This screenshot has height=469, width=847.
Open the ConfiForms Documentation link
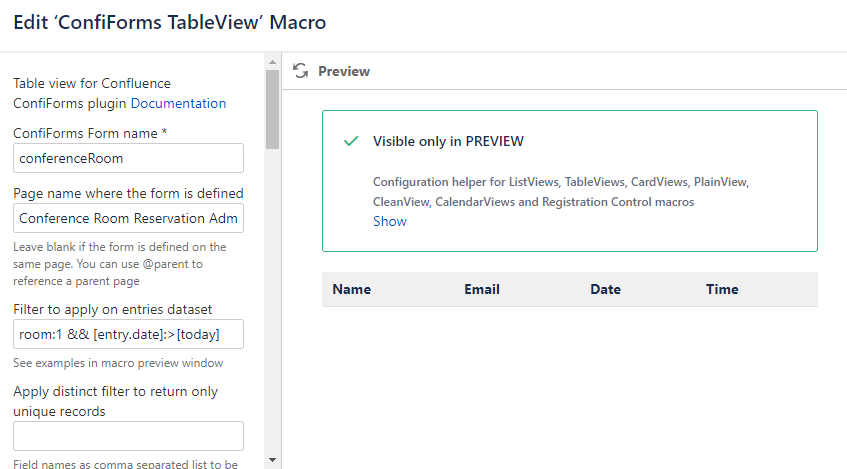[178, 103]
